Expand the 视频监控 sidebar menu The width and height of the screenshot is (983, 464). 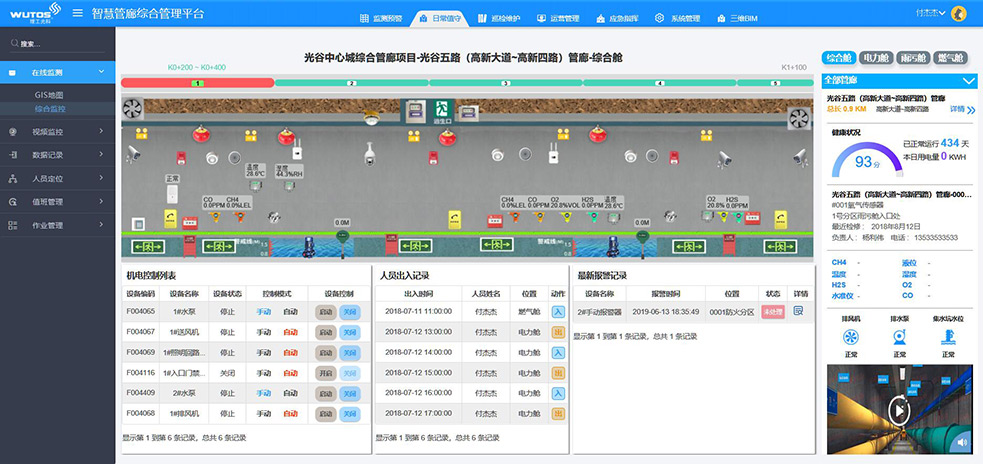101,131
